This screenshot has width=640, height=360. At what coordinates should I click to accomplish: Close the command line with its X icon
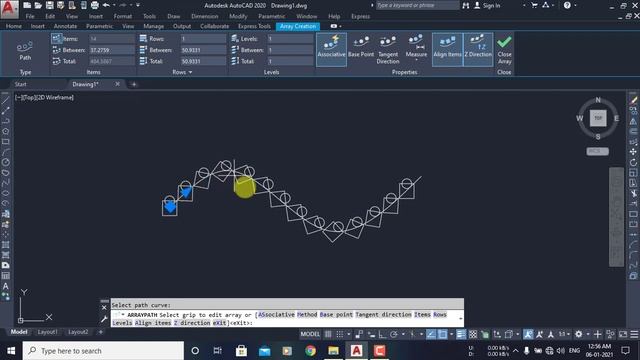click(x=104, y=308)
